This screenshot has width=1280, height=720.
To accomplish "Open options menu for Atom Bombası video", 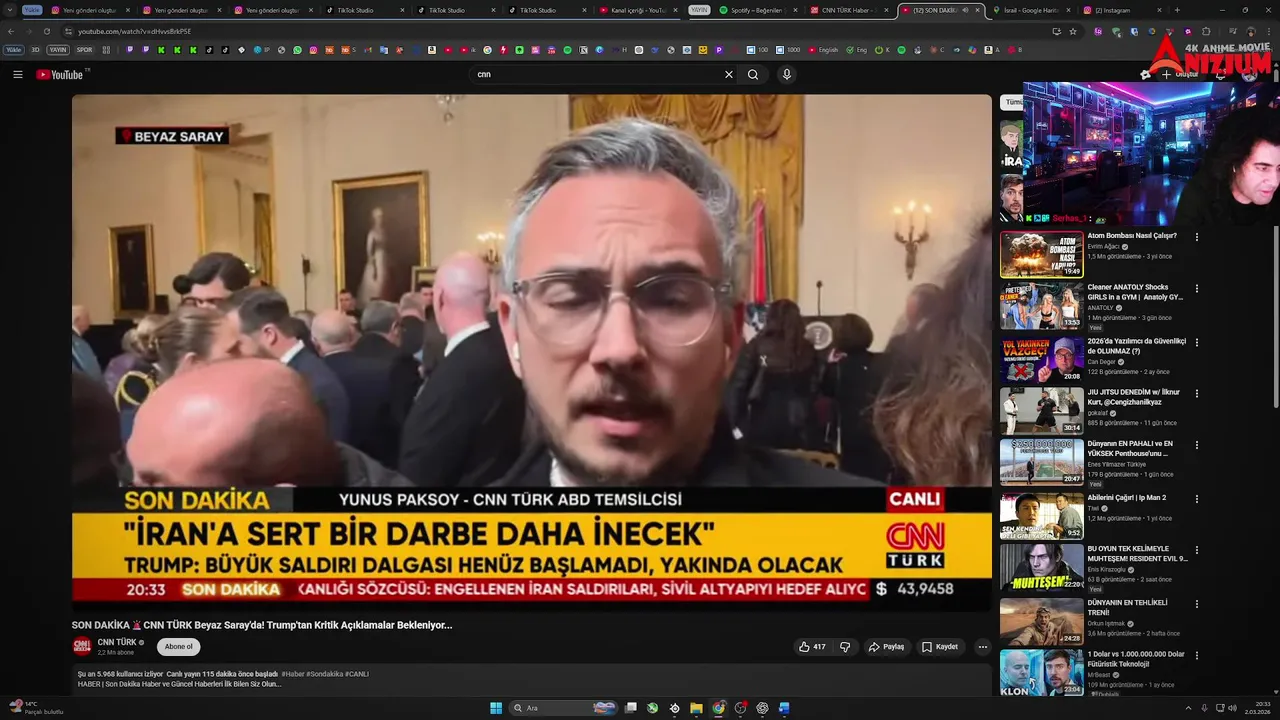I will (x=1196, y=237).
